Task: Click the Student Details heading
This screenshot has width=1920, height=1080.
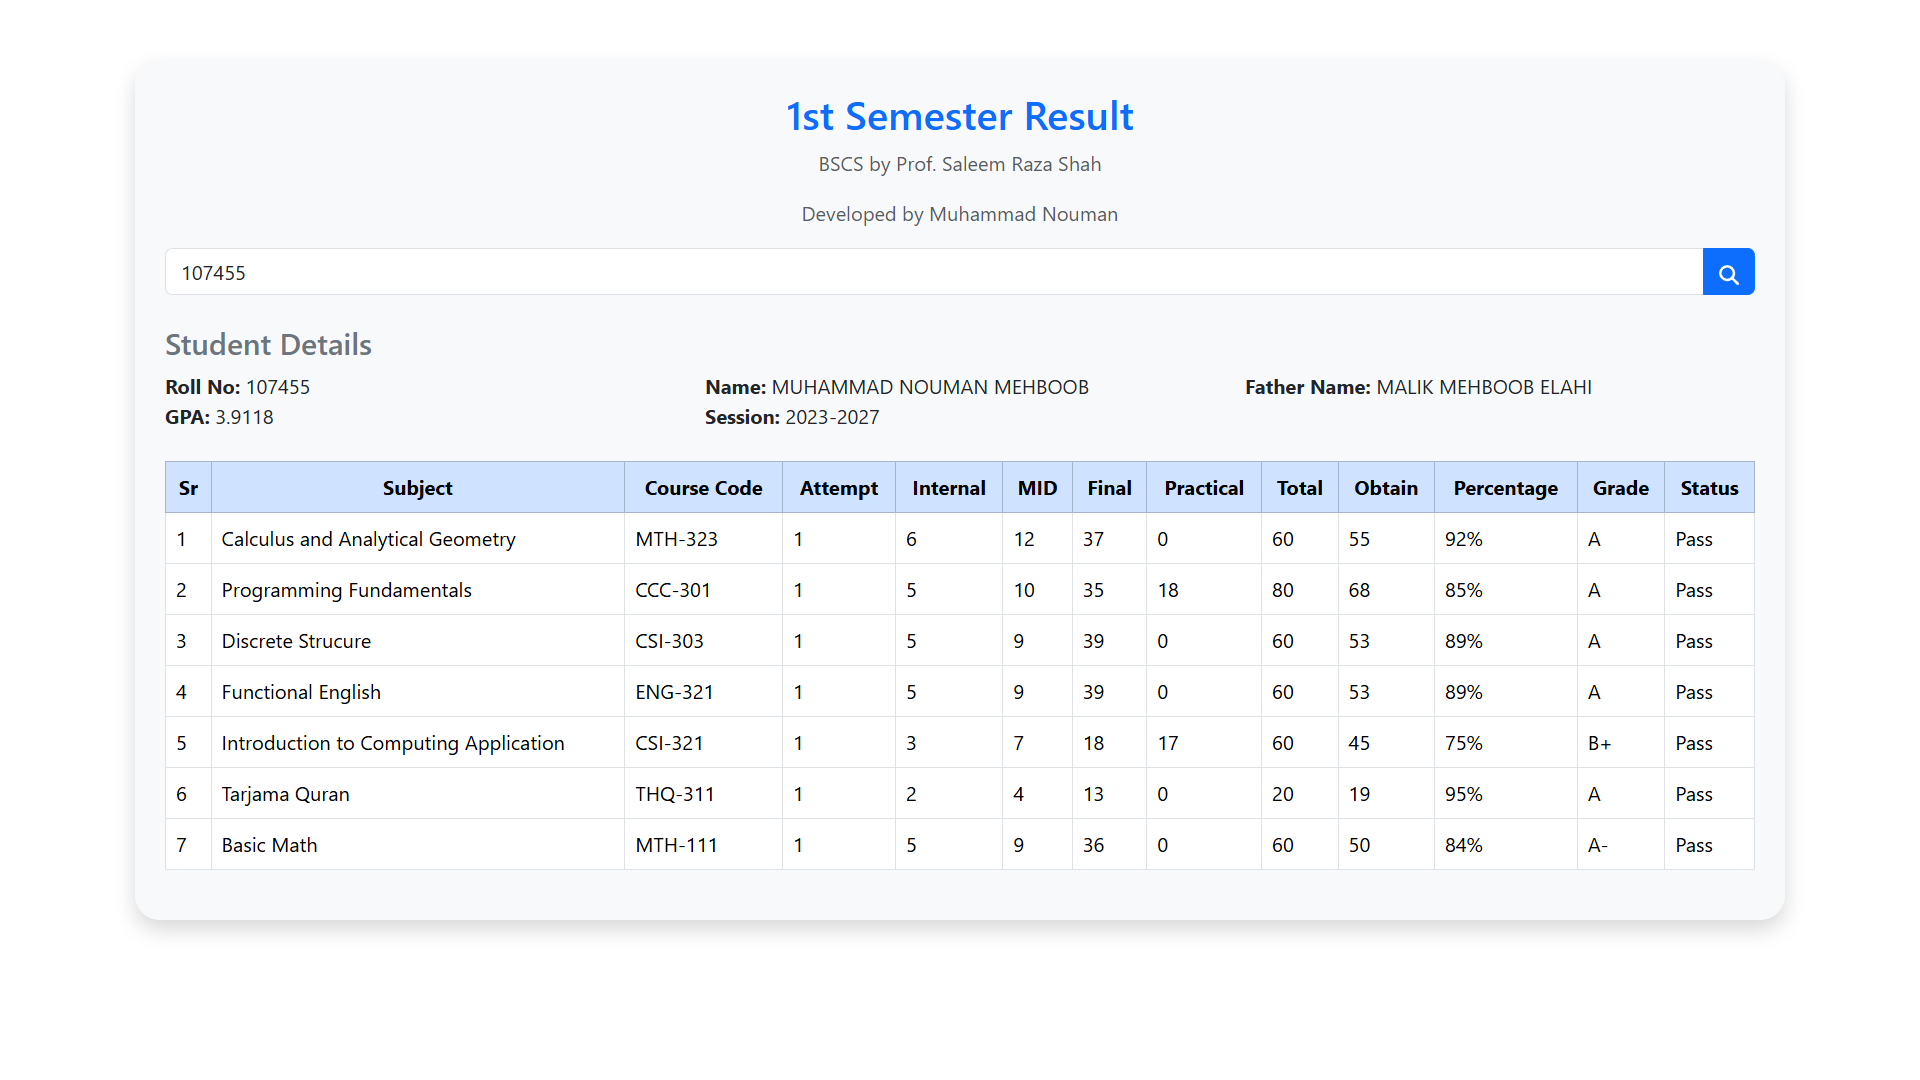Action: point(268,345)
